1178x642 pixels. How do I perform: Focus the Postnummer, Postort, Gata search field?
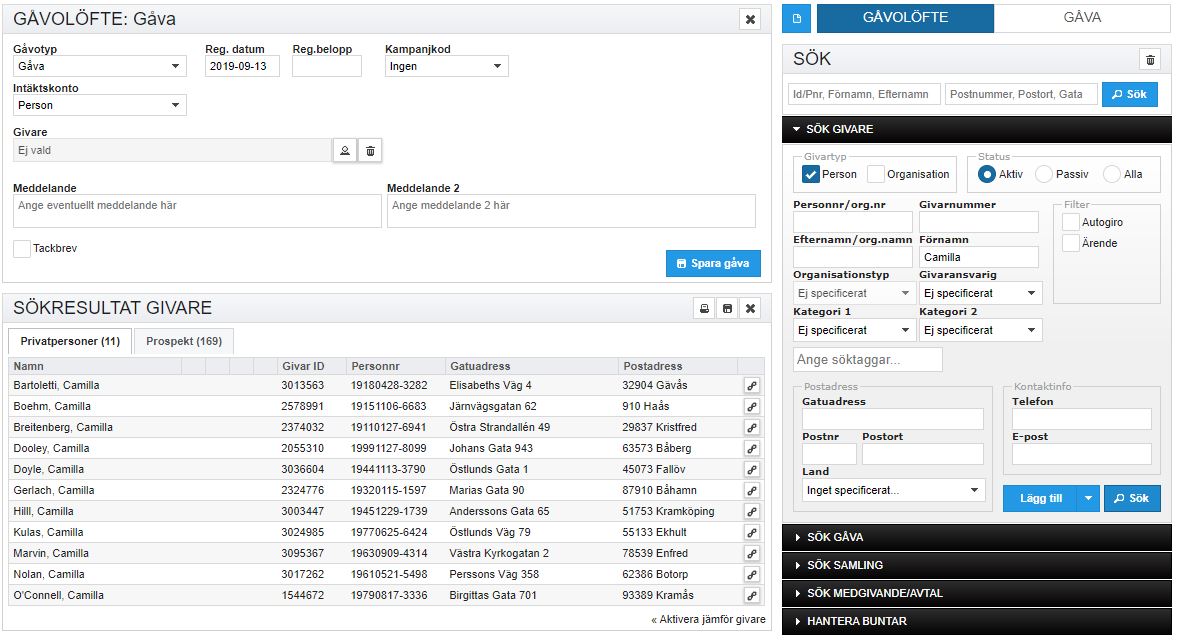(1021, 95)
